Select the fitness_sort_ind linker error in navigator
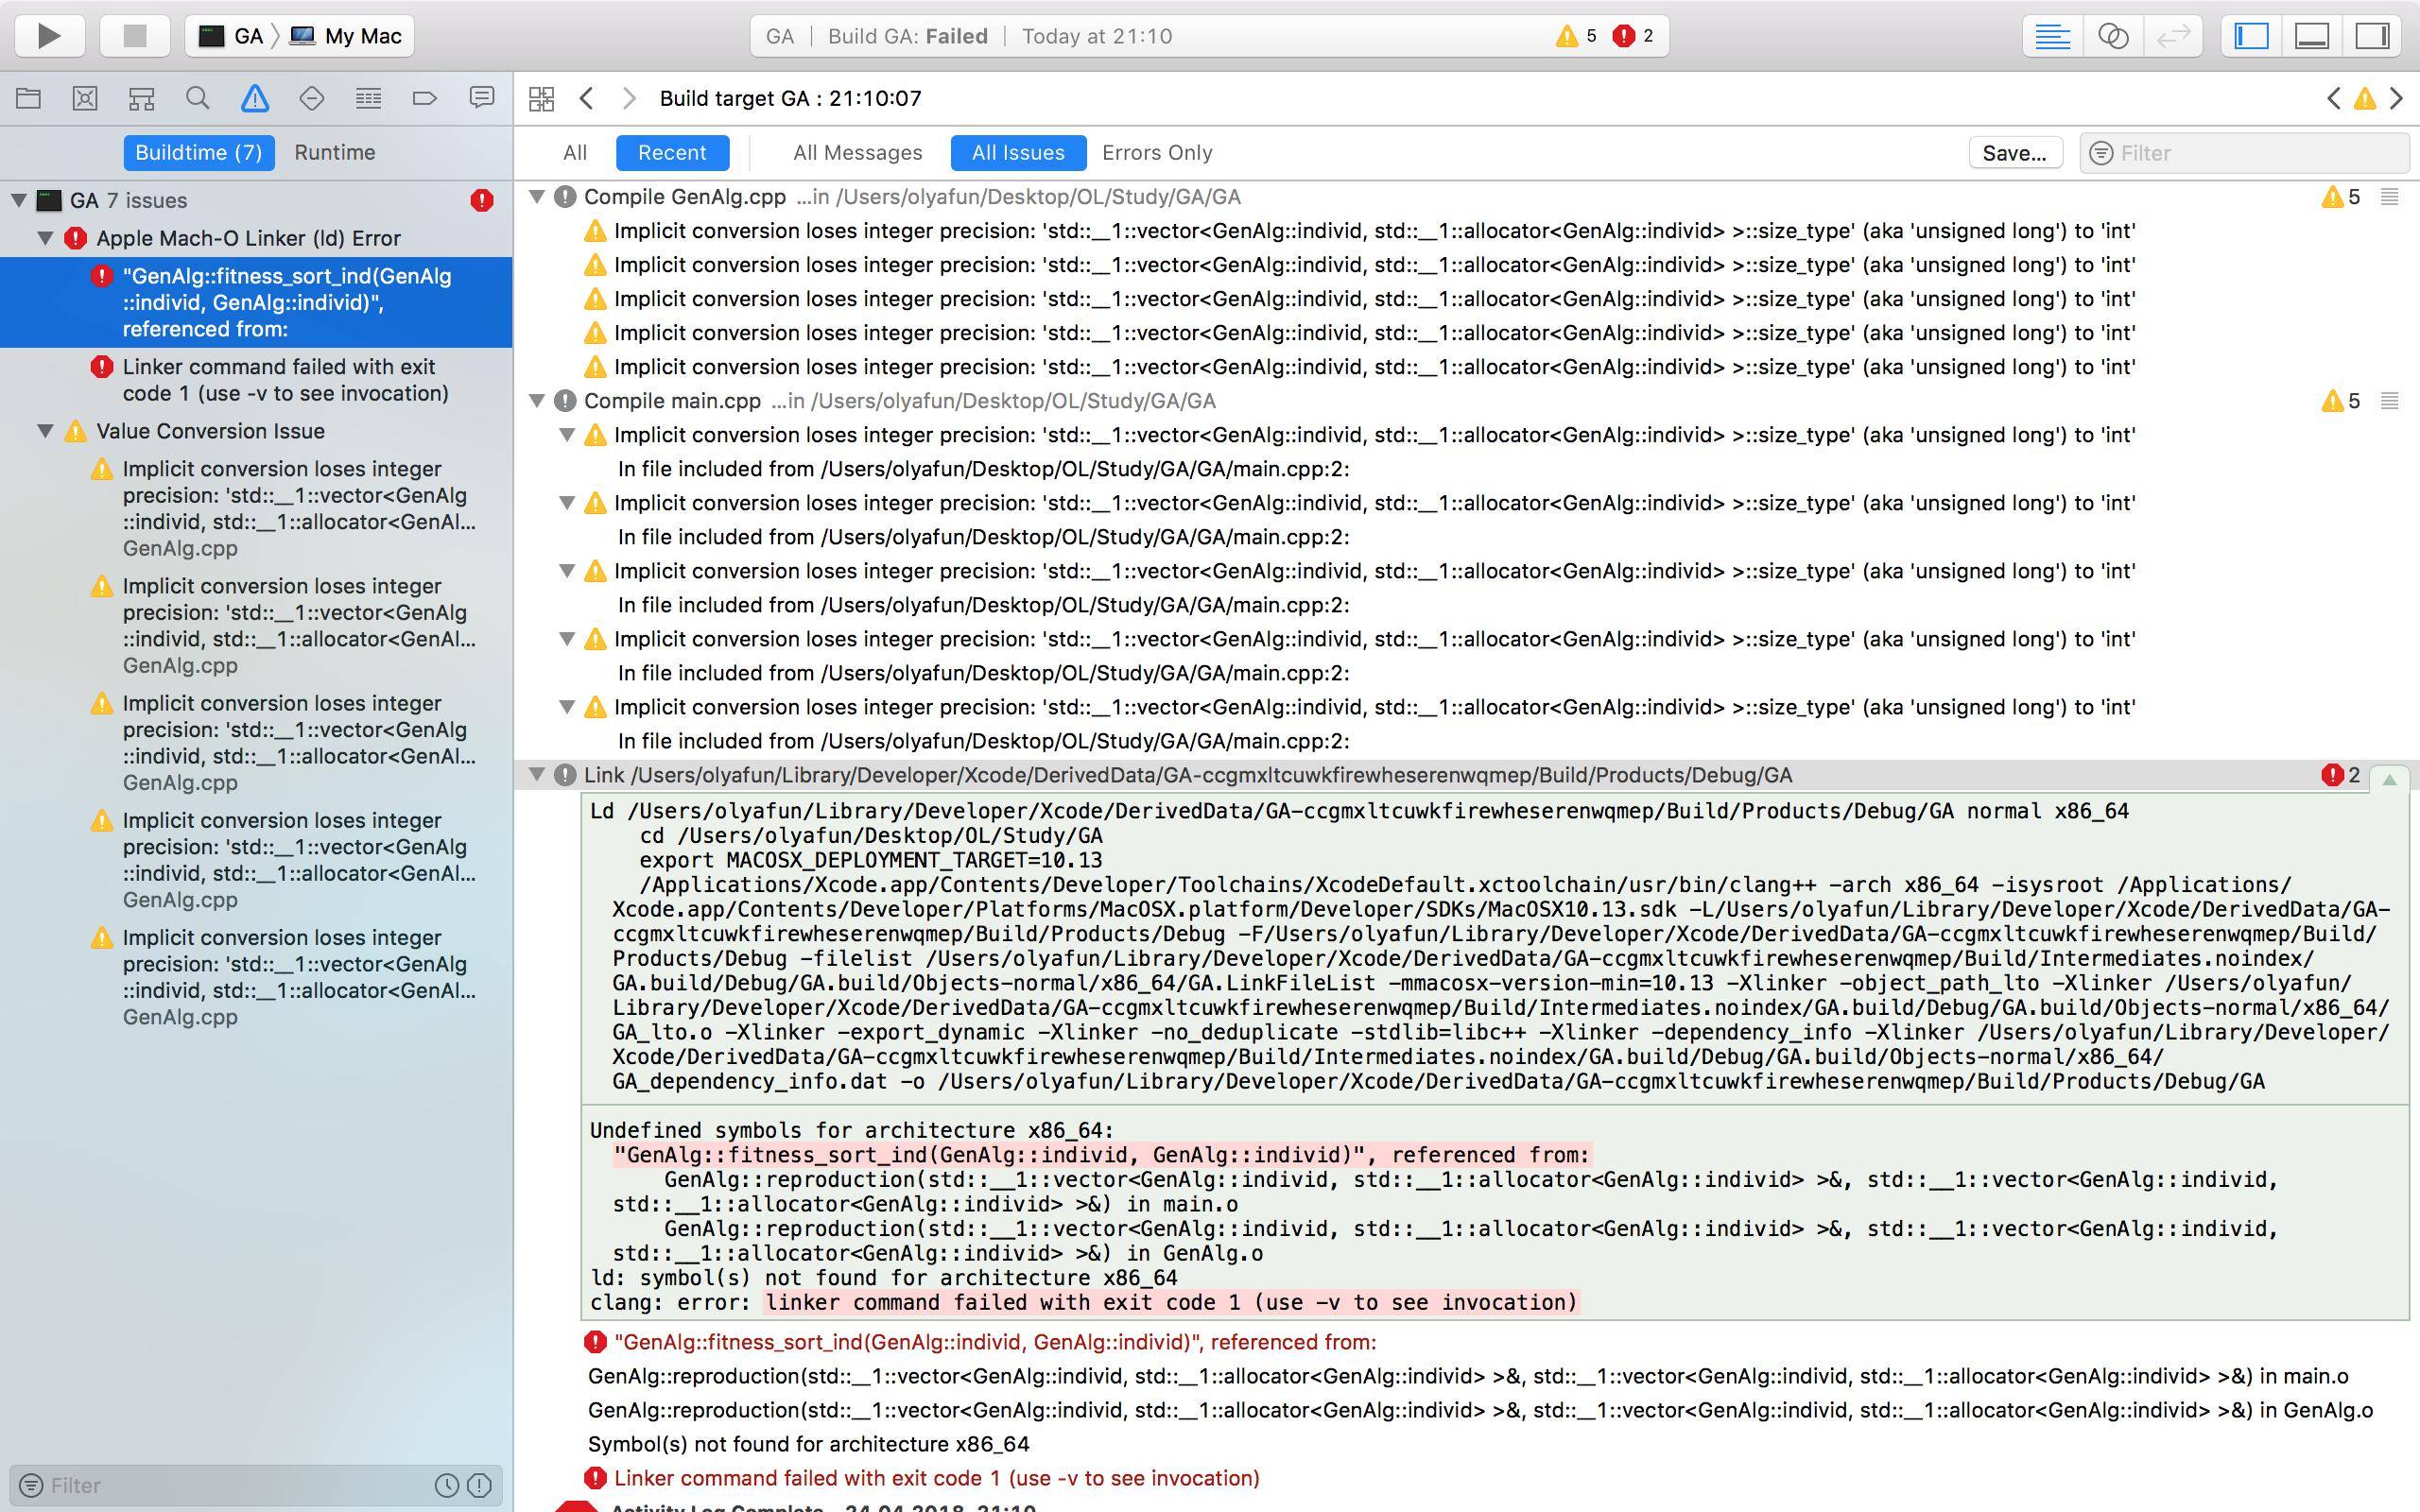Image resolution: width=2420 pixels, height=1512 pixels. coord(256,302)
